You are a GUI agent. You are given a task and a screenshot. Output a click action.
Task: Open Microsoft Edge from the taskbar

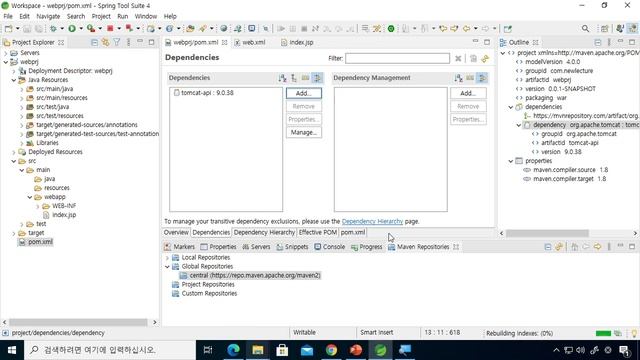pyautogui.click(x=233, y=350)
